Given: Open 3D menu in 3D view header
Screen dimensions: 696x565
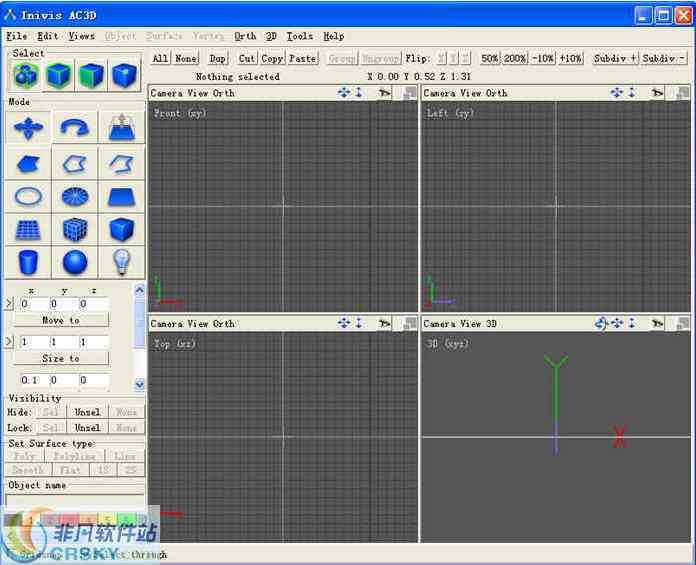Looking at the screenshot, I should click(x=491, y=324).
